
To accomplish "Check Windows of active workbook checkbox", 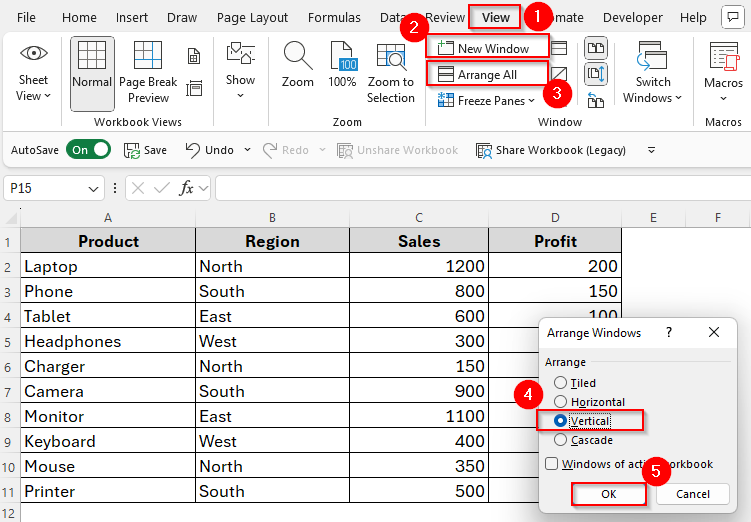I will point(551,464).
